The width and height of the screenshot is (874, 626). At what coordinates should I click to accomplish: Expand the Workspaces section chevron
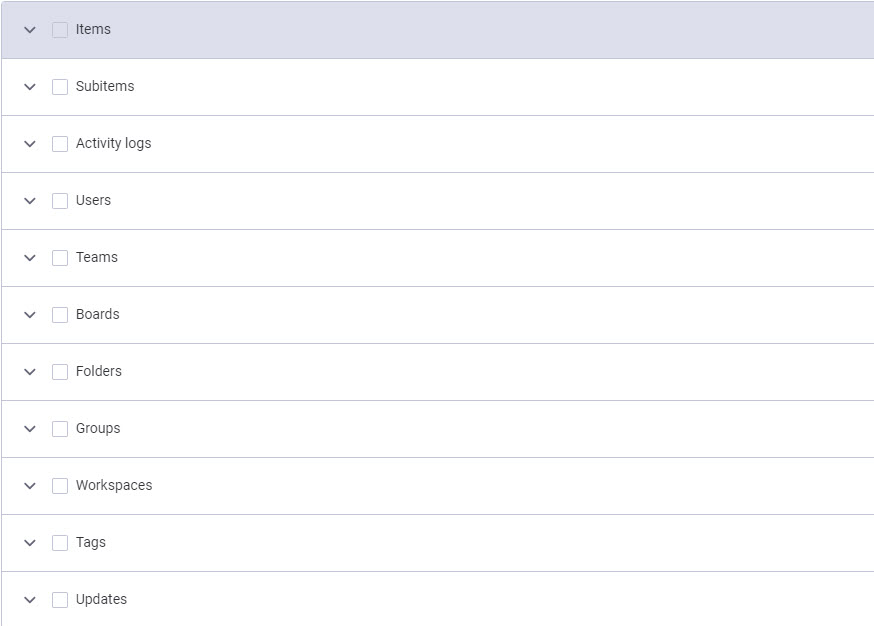click(30, 486)
